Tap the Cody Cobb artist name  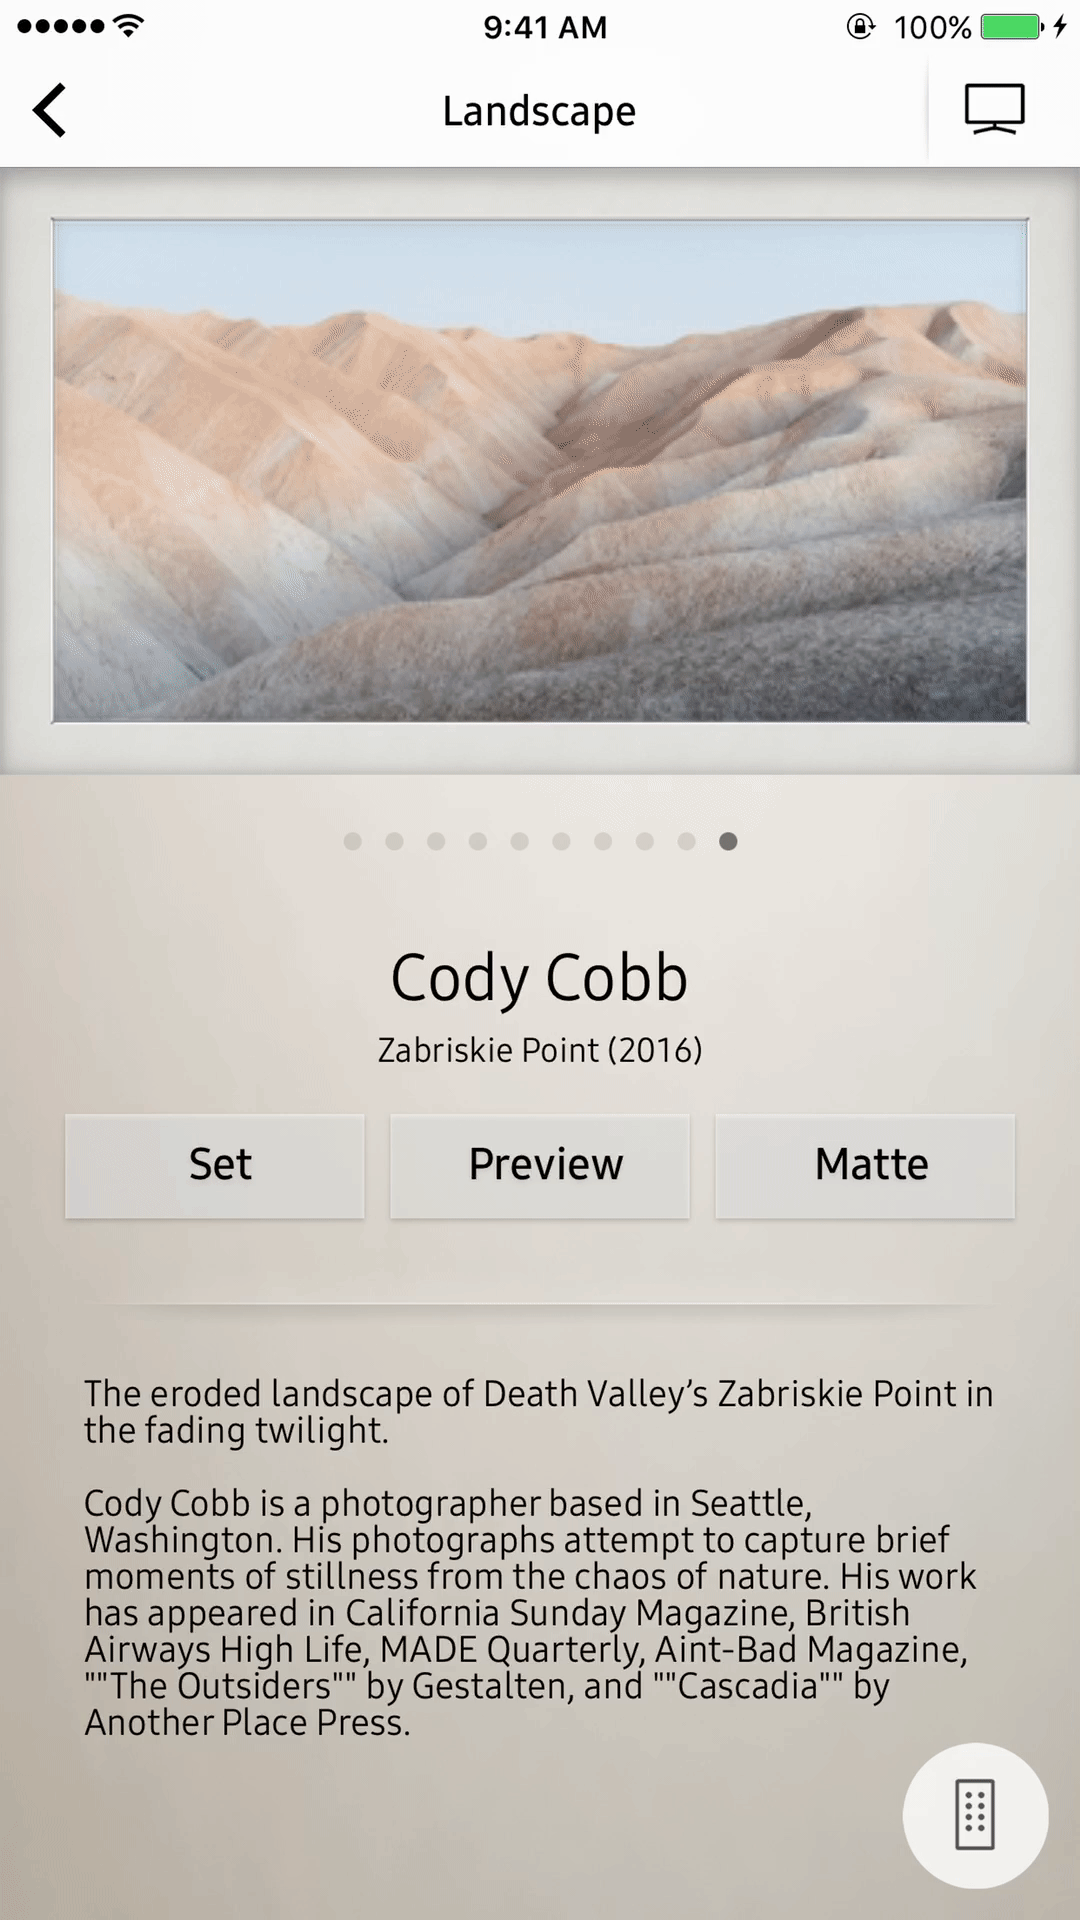tap(539, 978)
